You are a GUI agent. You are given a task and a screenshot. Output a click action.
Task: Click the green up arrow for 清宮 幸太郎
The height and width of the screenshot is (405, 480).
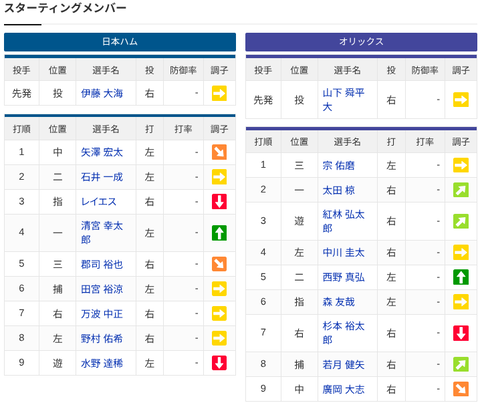click(219, 233)
